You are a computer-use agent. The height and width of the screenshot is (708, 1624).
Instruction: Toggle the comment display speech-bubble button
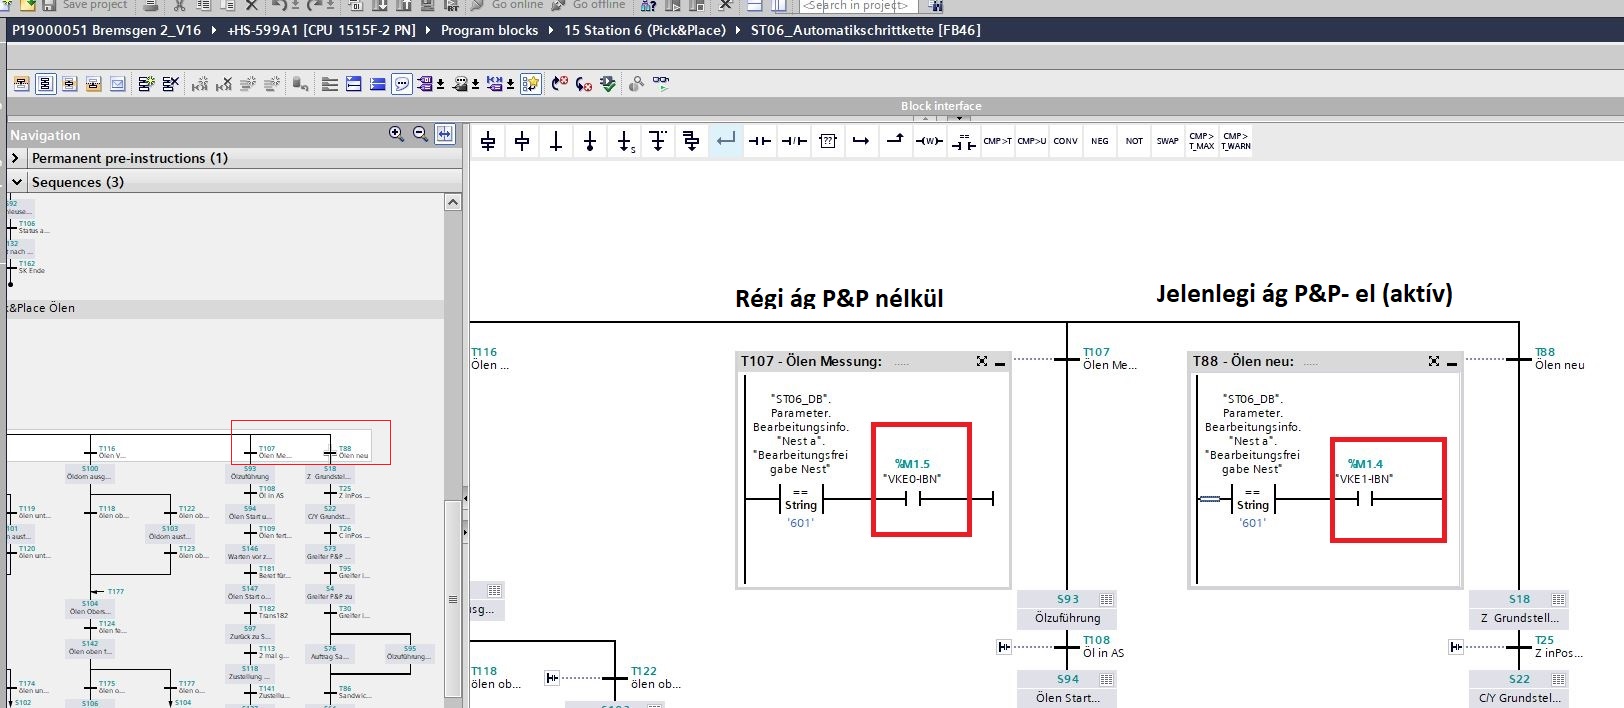coord(402,84)
